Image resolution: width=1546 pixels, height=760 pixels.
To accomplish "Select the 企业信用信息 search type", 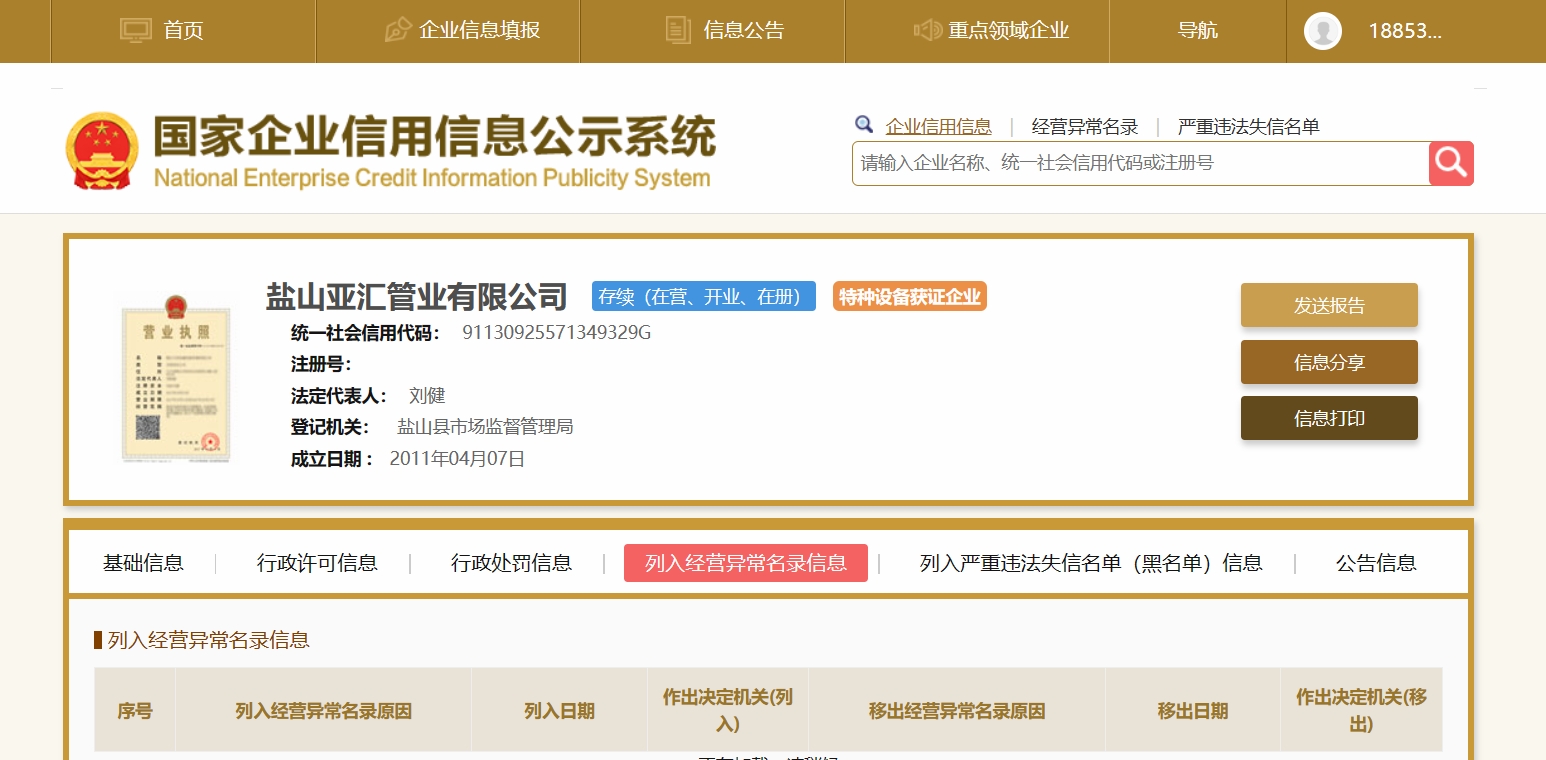I will pyautogui.click(x=939, y=126).
